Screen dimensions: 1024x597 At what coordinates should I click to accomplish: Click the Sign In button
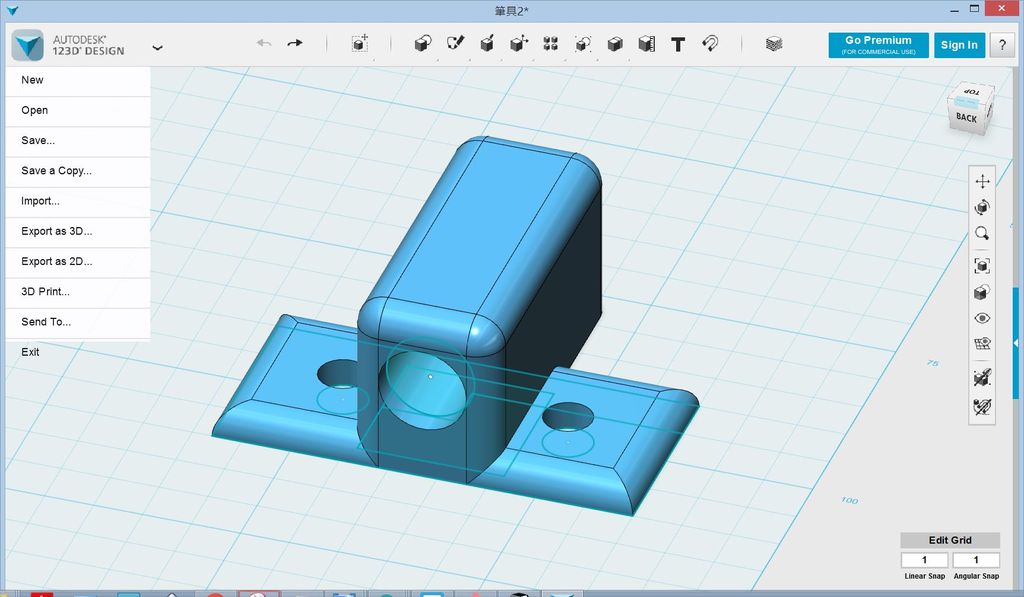(959, 45)
